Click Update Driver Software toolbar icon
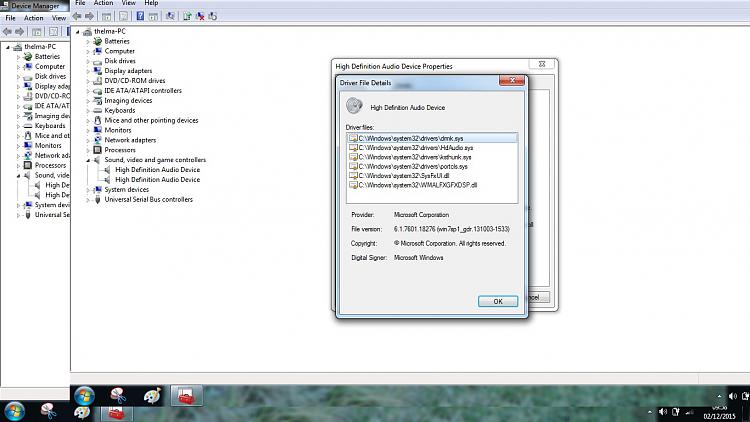This screenshot has height=422, width=750. coord(187,16)
